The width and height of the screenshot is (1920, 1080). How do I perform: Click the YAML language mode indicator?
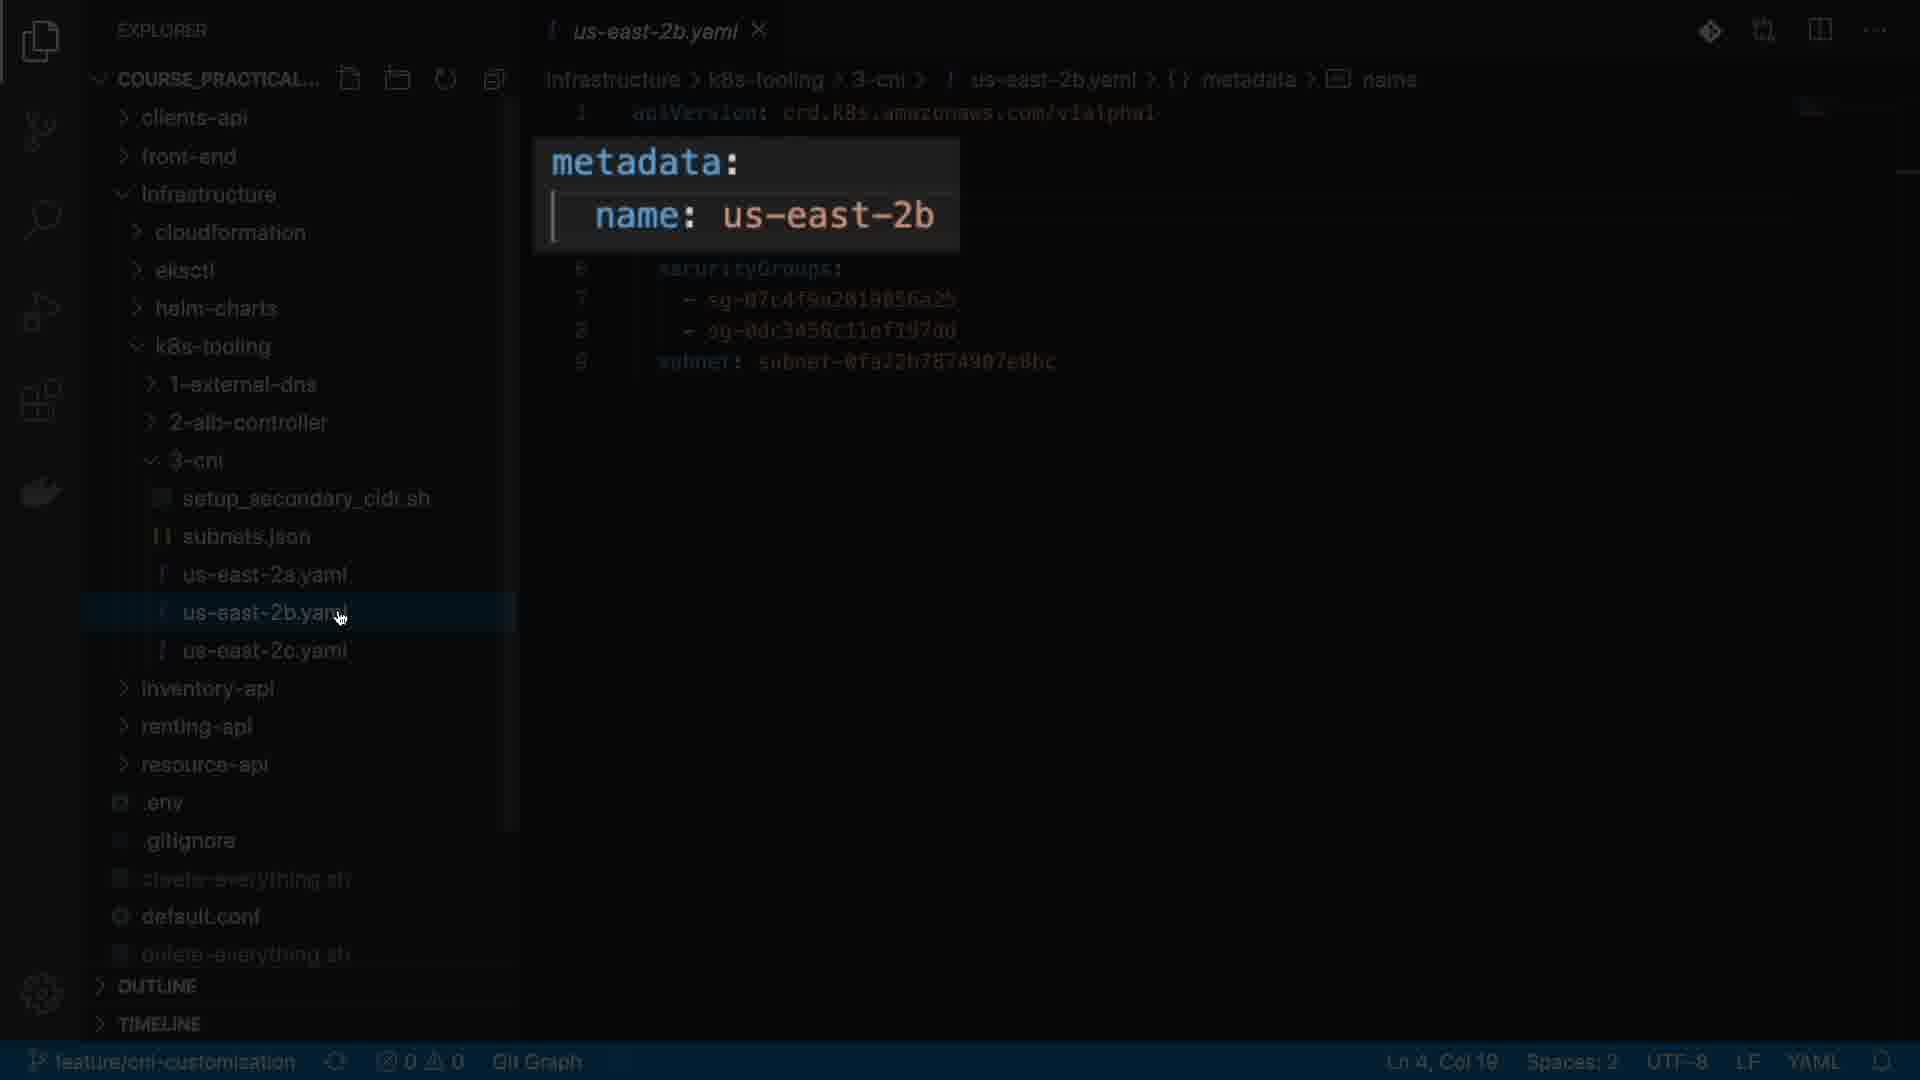[x=1812, y=1061]
